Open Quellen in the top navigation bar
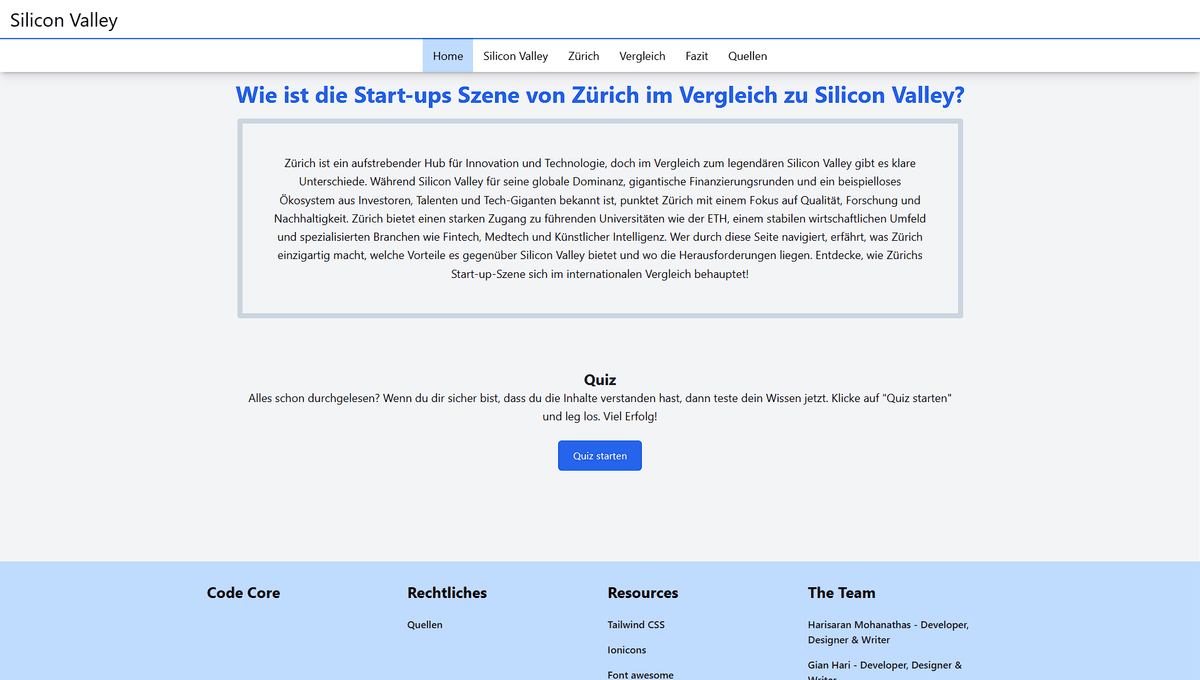The image size is (1200, 680). [747, 56]
